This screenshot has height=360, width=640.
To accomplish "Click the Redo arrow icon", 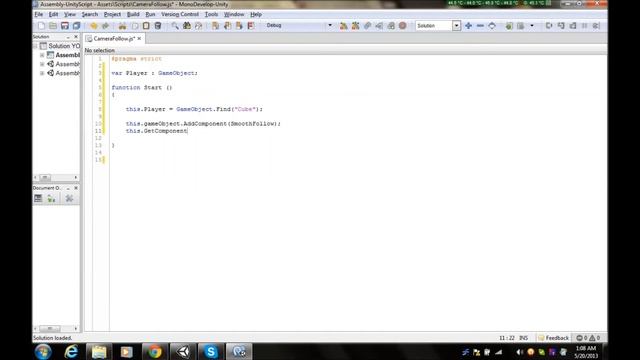I will tap(105, 26).
